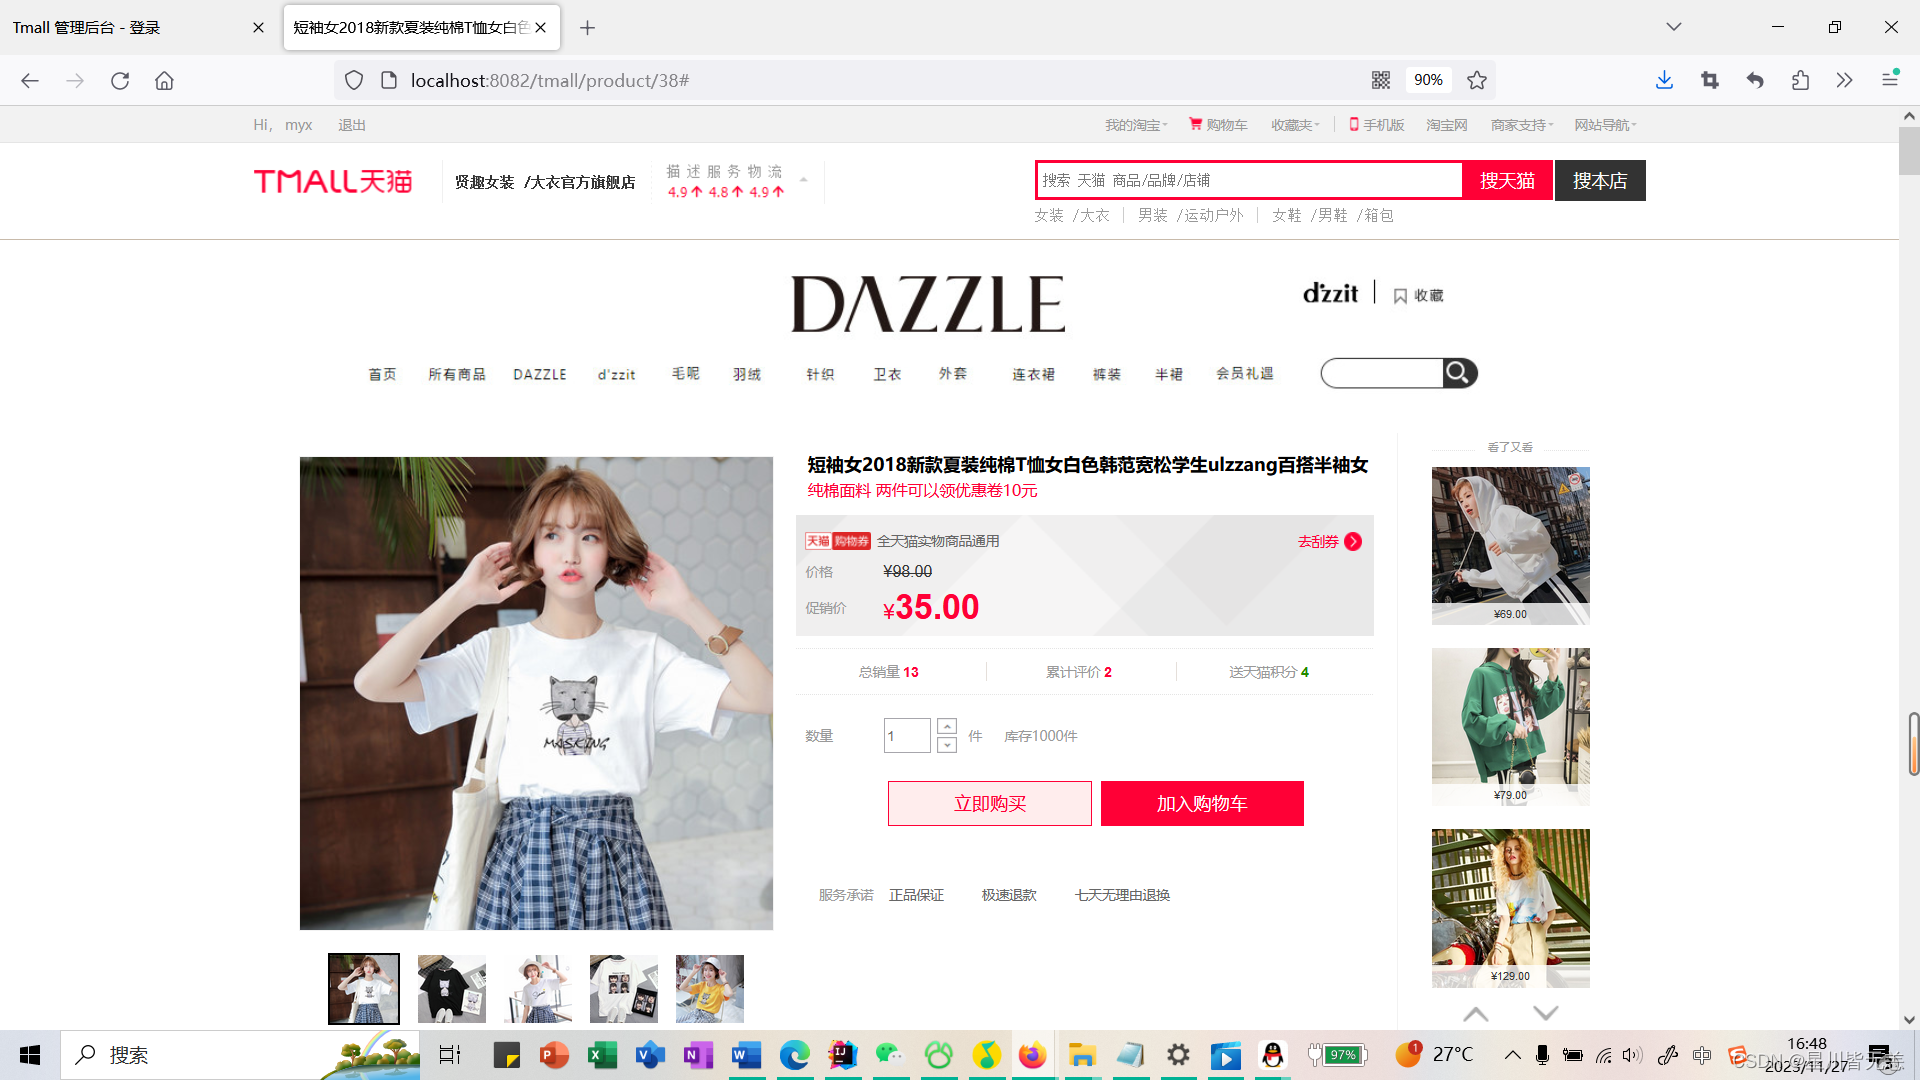Image resolution: width=1920 pixels, height=1080 pixels.
Task: Click the Windows taskbar search box
Action: click(x=240, y=1055)
